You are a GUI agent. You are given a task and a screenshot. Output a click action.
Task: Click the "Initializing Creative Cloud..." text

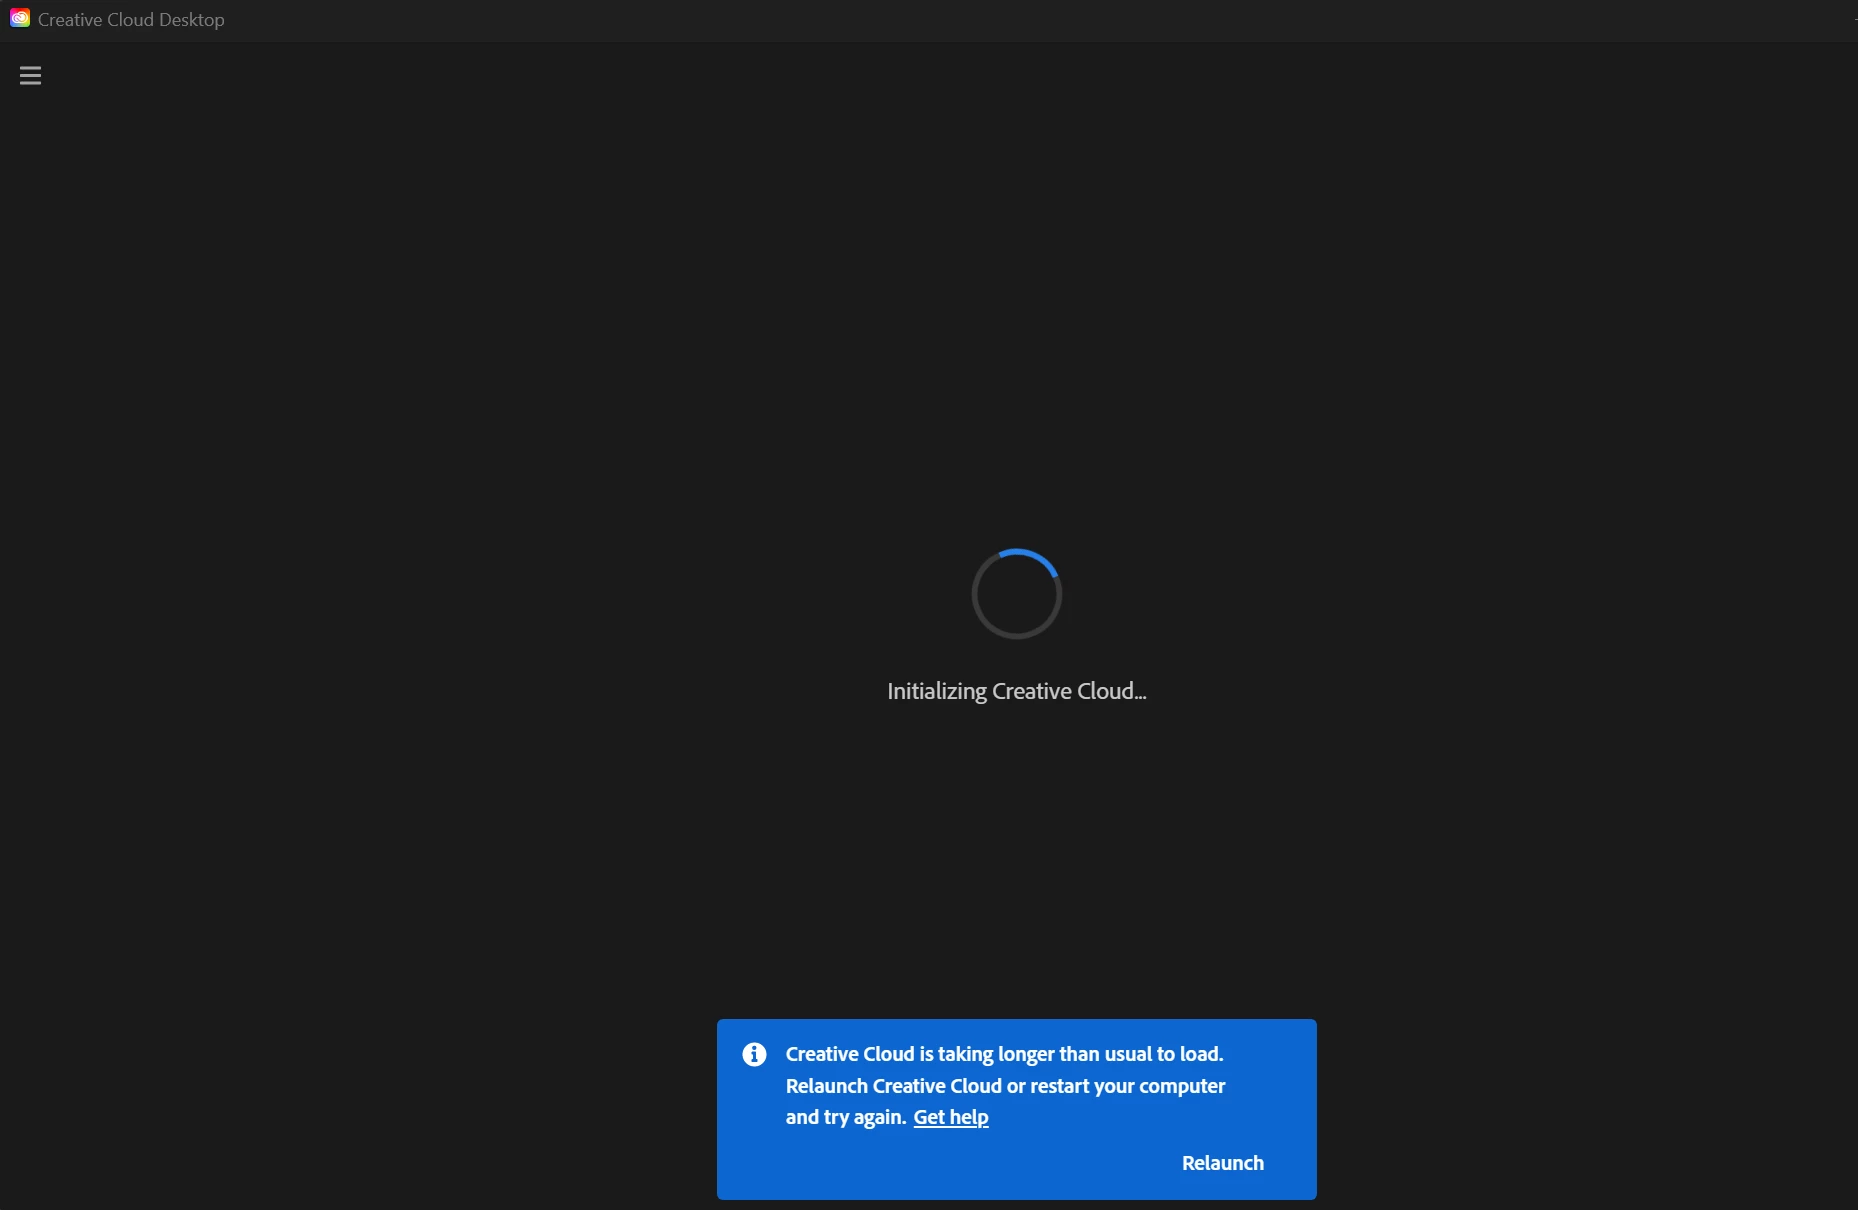(1016, 691)
